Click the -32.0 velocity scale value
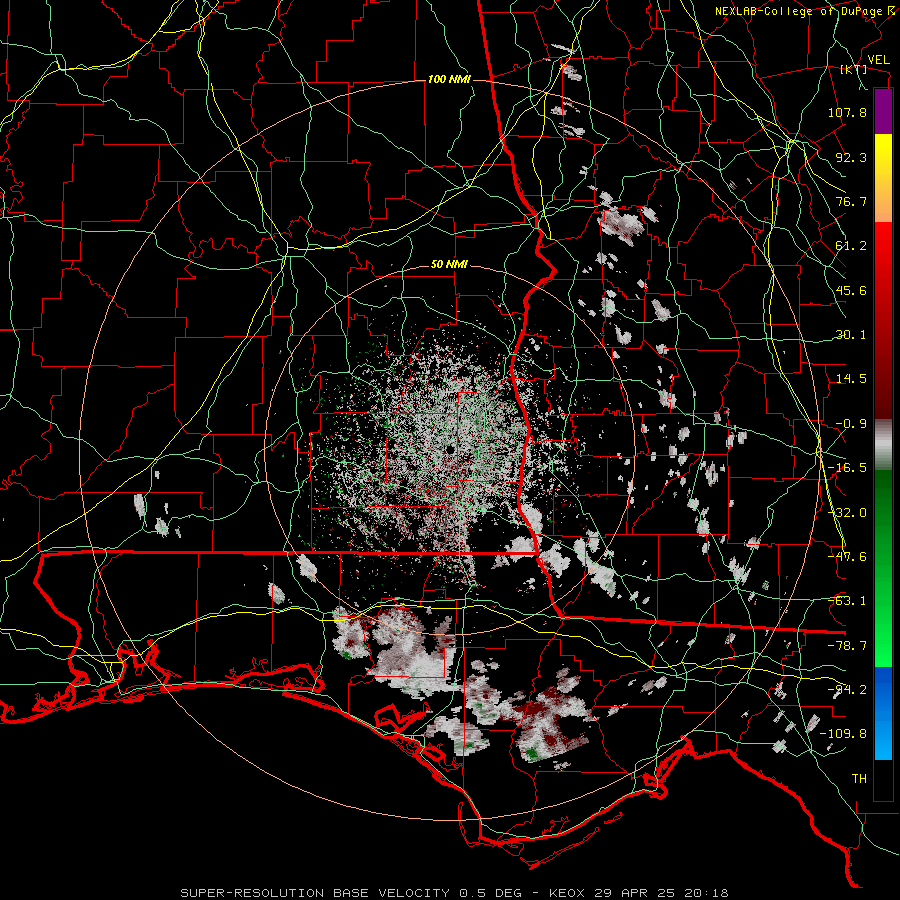The width and height of the screenshot is (900, 900). (847, 513)
